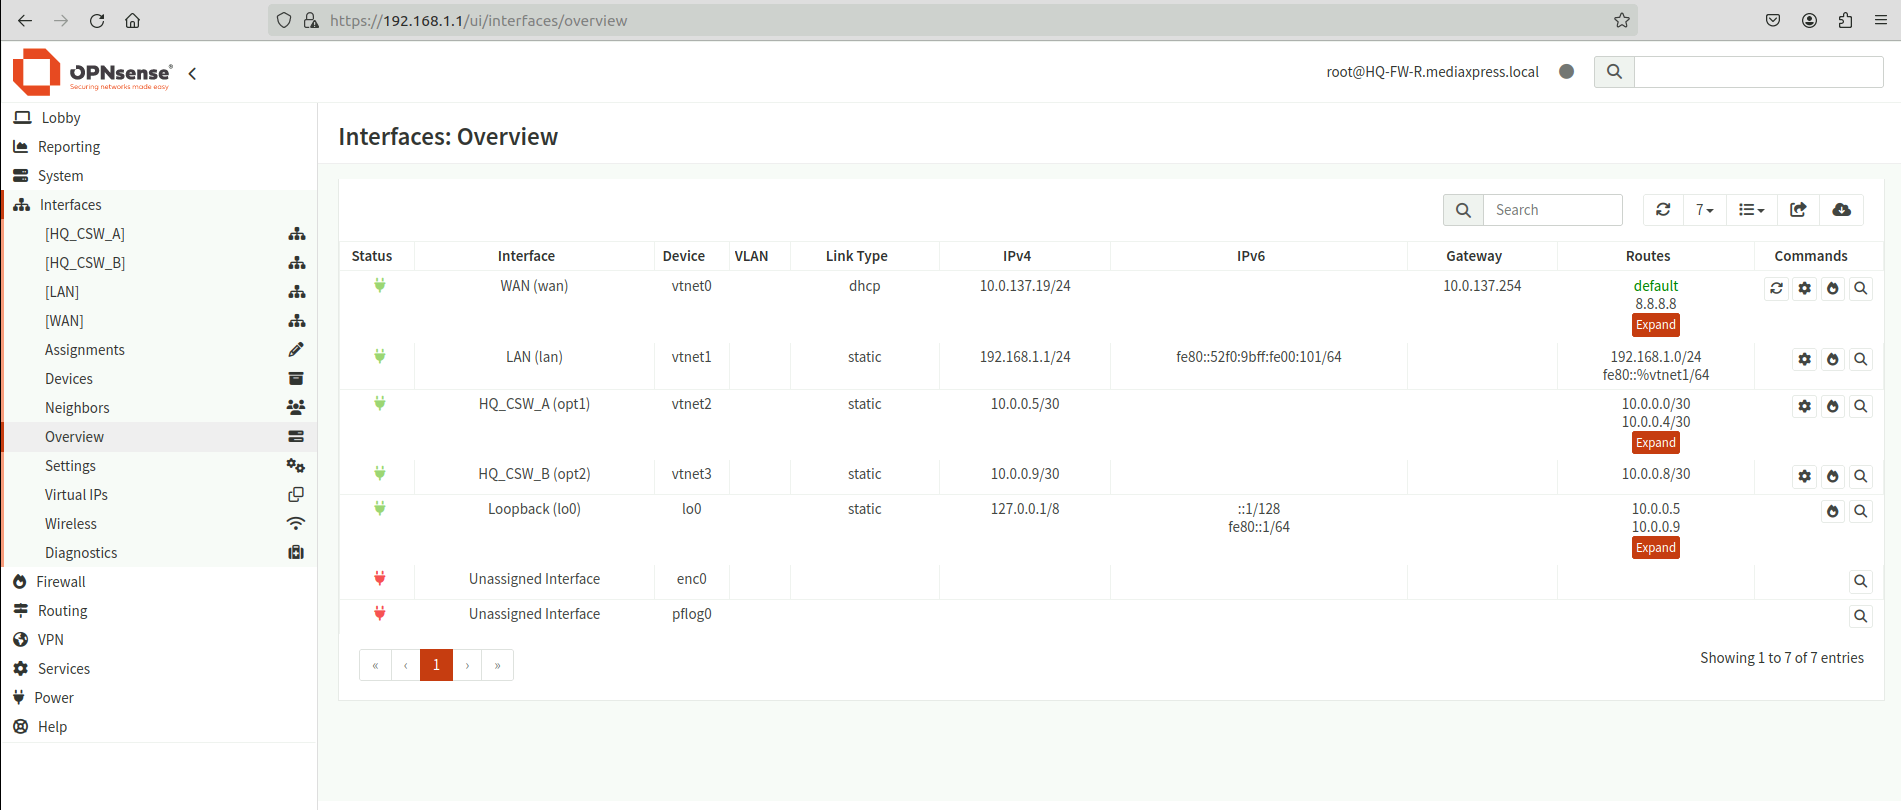1901x810 pixels.
Task: View LAN details with magnifier icon
Action: (1860, 359)
